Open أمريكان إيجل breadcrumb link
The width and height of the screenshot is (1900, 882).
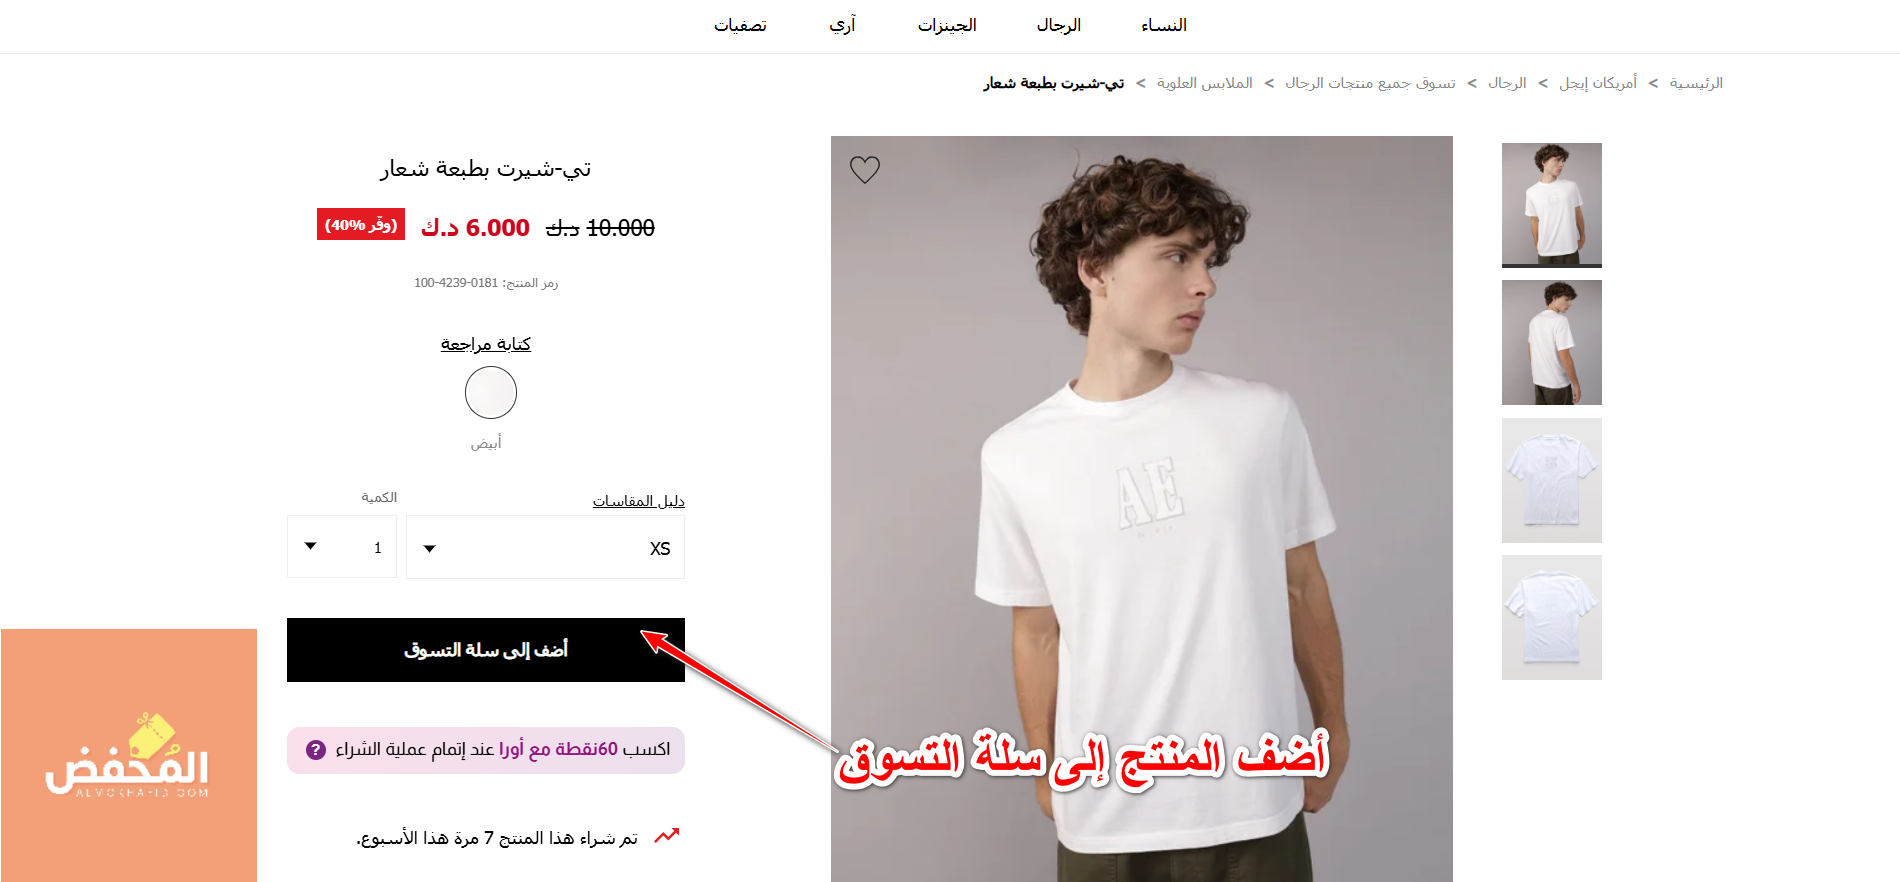[1598, 83]
